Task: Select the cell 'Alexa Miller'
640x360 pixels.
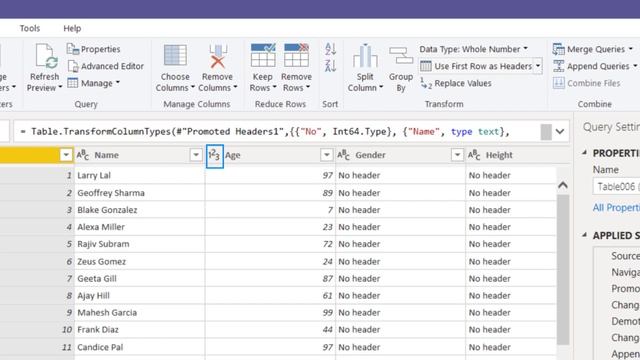Action: click(140, 227)
